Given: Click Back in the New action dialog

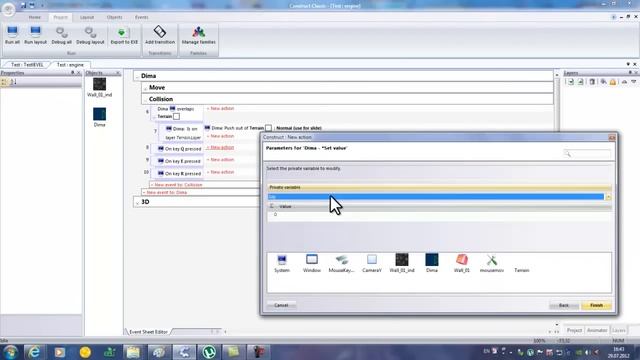Looking at the screenshot, I should point(564,305).
